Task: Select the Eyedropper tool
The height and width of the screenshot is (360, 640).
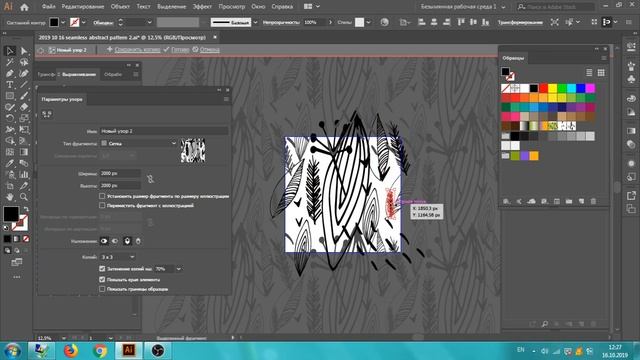Action: point(10,163)
